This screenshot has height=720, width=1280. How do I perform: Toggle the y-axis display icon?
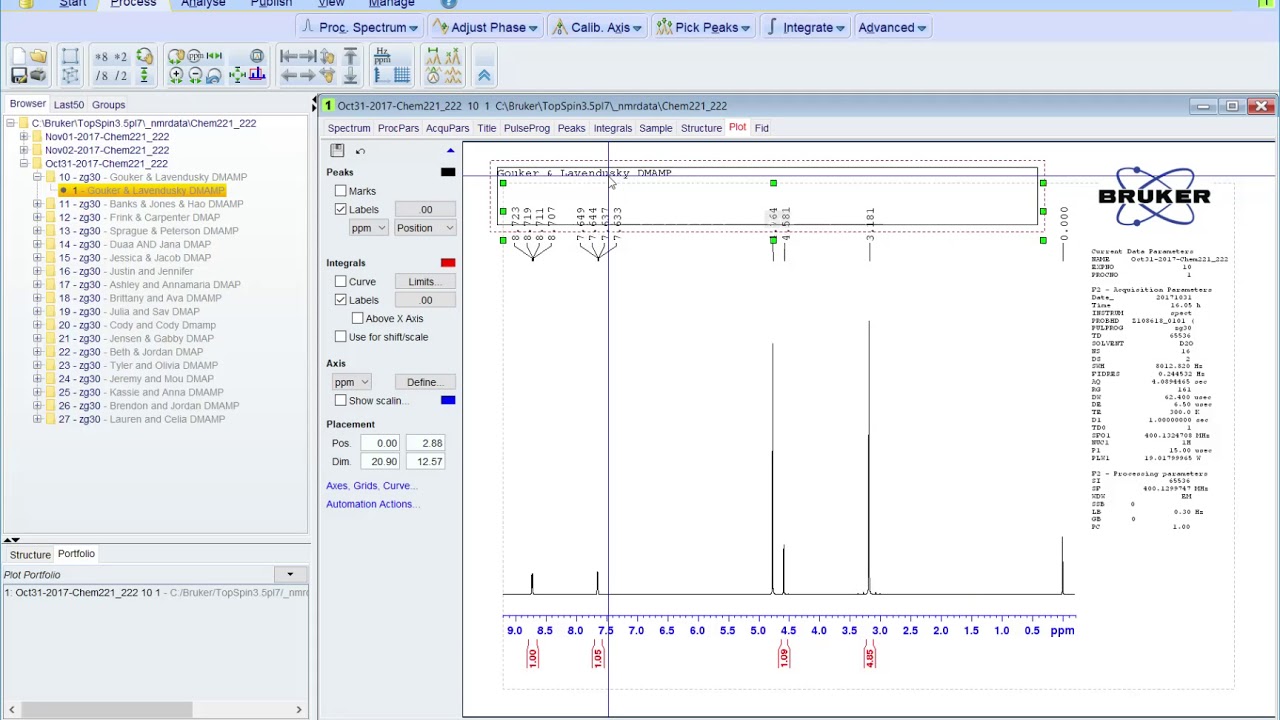coord(381,76)
